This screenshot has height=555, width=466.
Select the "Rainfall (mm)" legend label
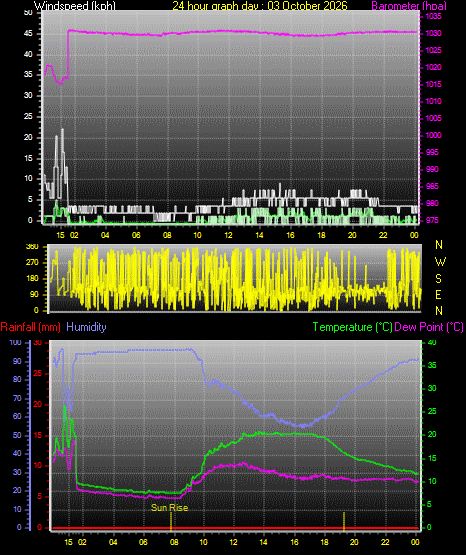pos(30,327)
